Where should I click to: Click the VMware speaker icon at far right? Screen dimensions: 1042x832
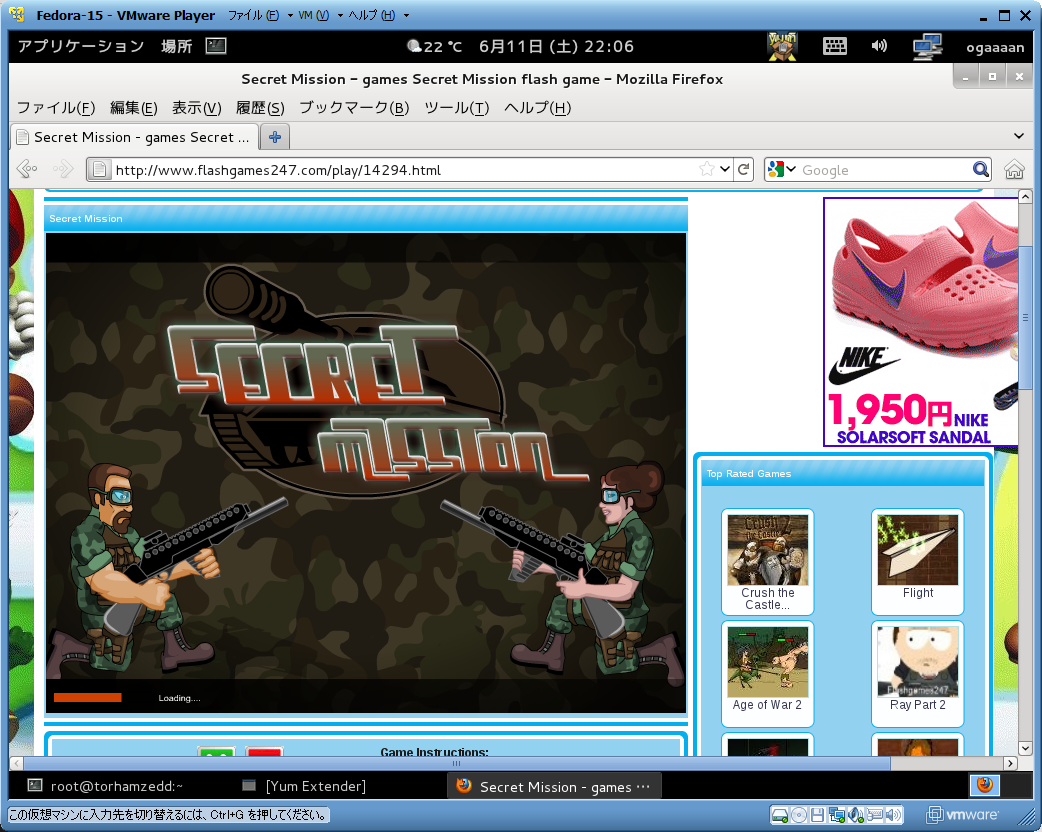(x=894, y=815)
